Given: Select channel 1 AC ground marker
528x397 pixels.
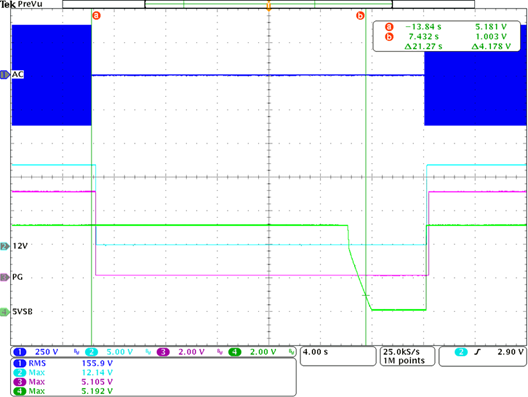Looking at the screenshot, I should [x=5, y=75].
